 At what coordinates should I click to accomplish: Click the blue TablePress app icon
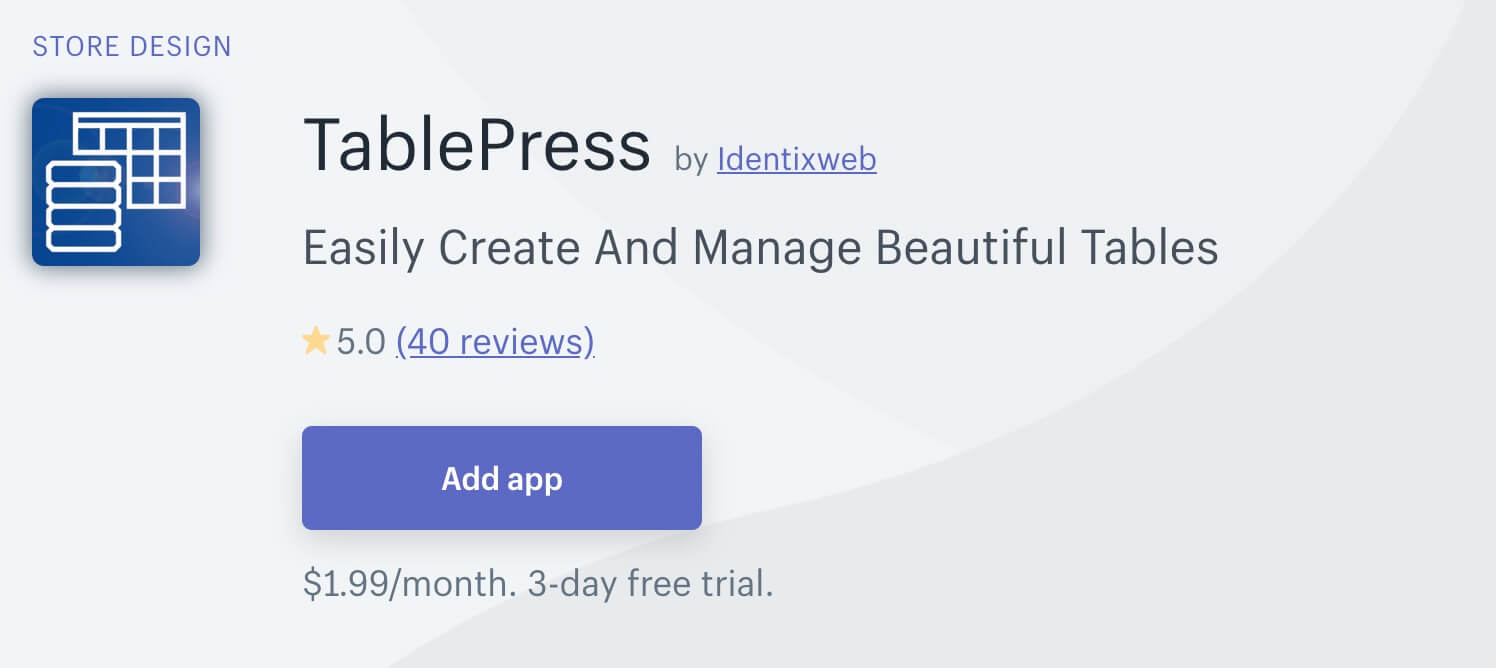(116, 182)
